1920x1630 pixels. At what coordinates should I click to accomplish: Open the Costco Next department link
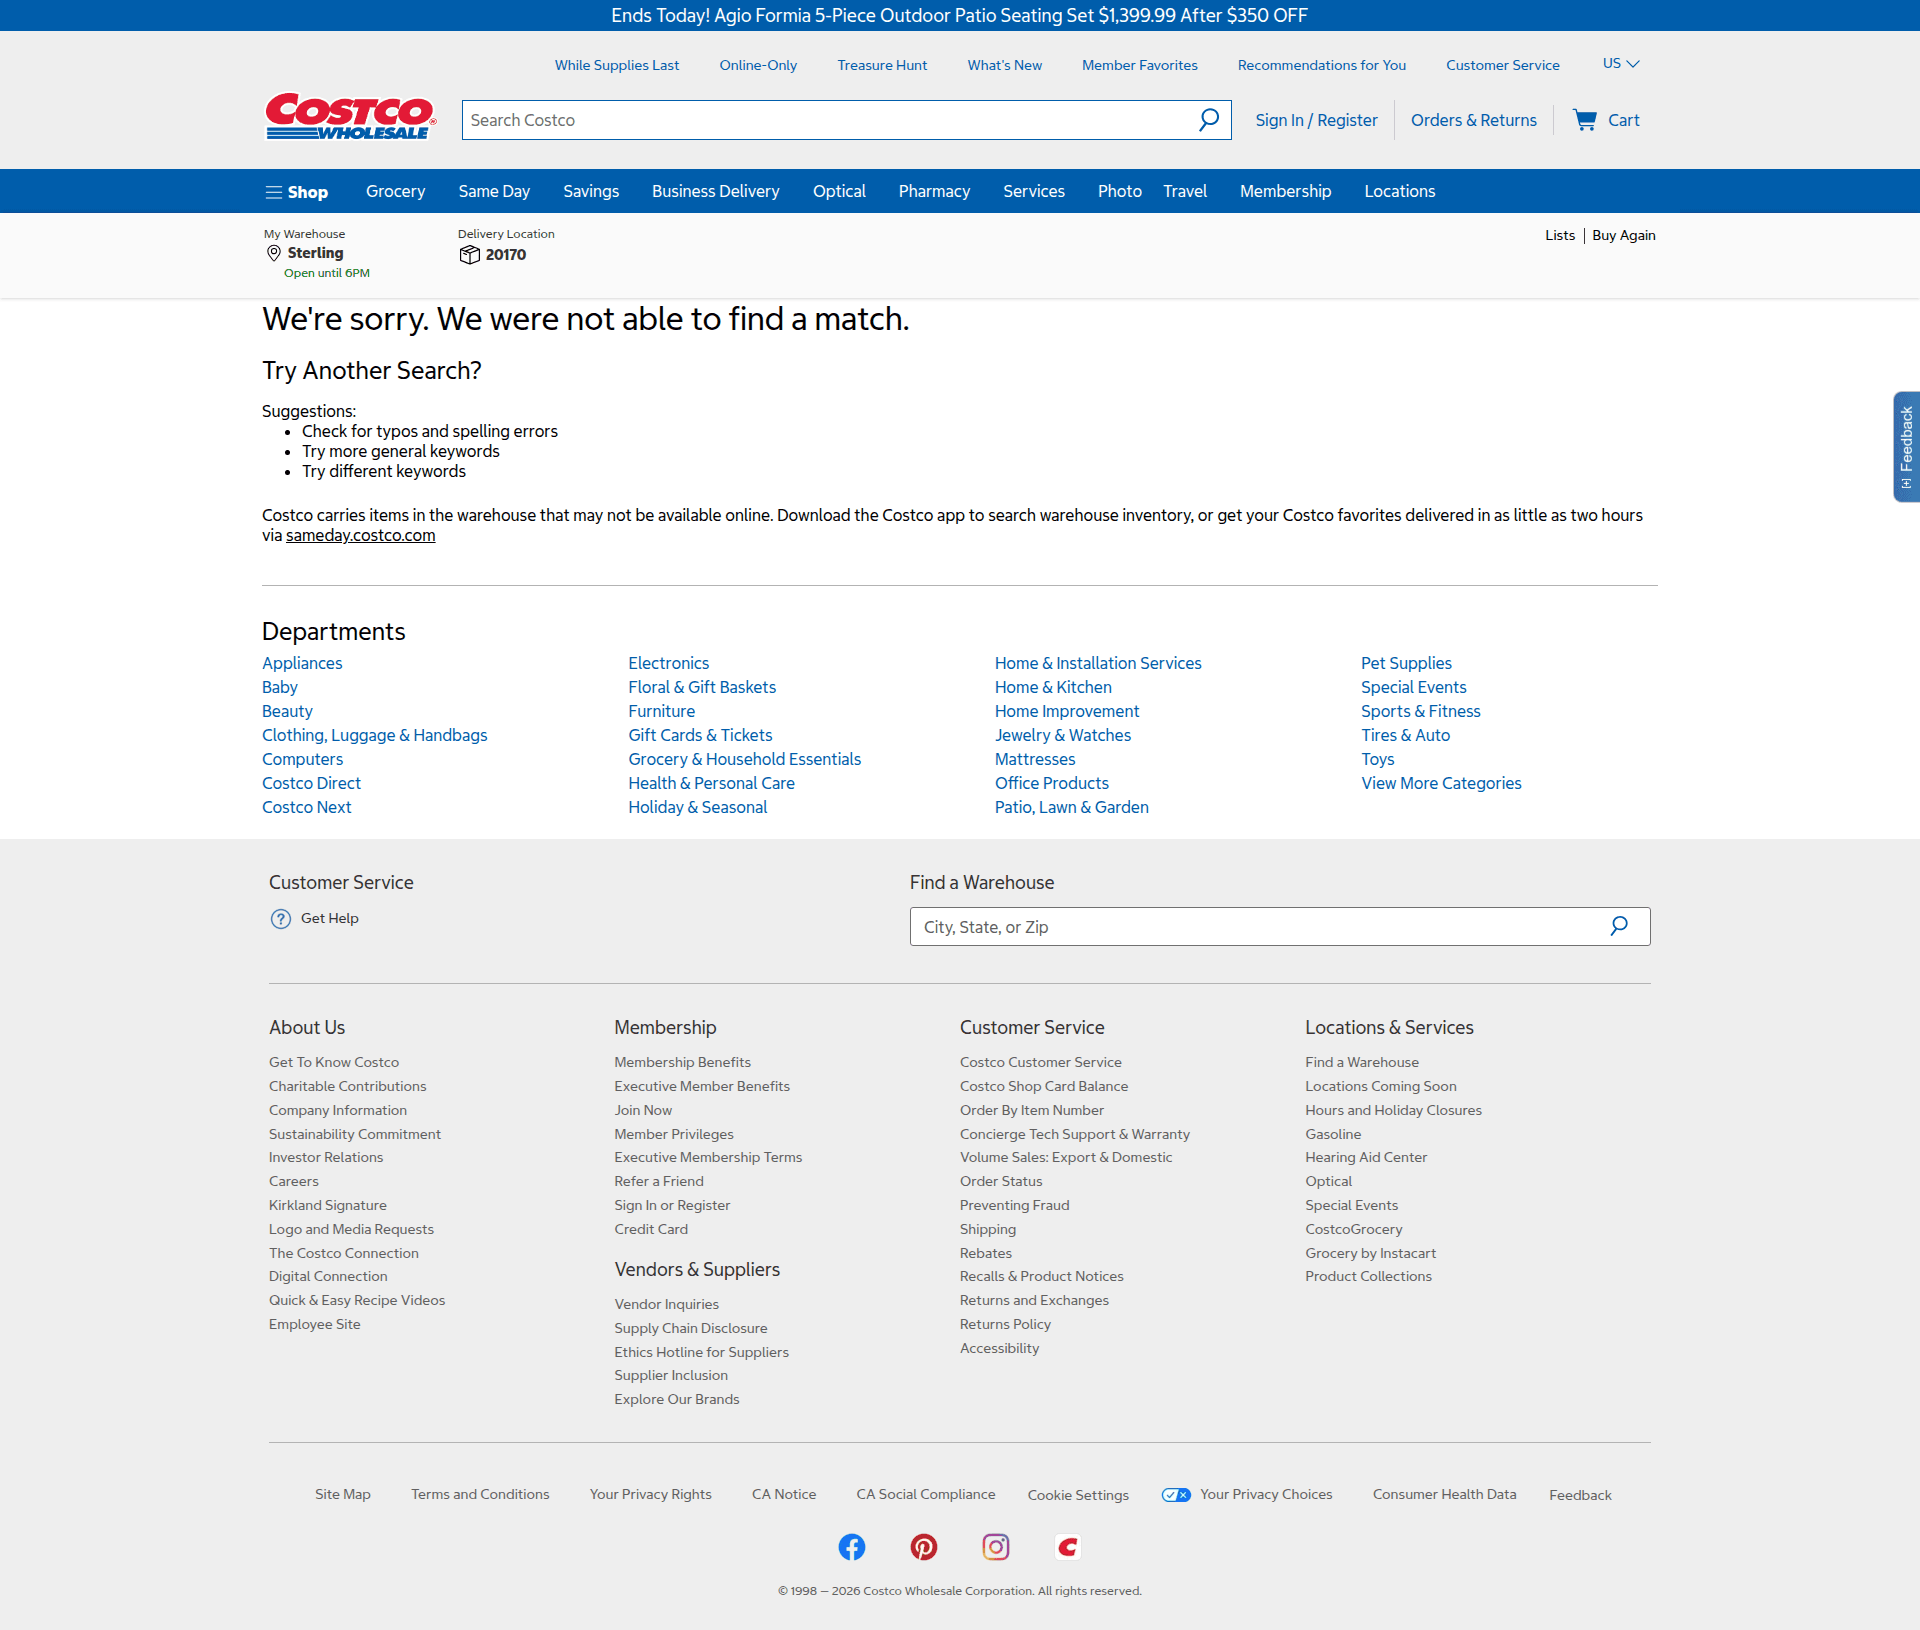307,807
